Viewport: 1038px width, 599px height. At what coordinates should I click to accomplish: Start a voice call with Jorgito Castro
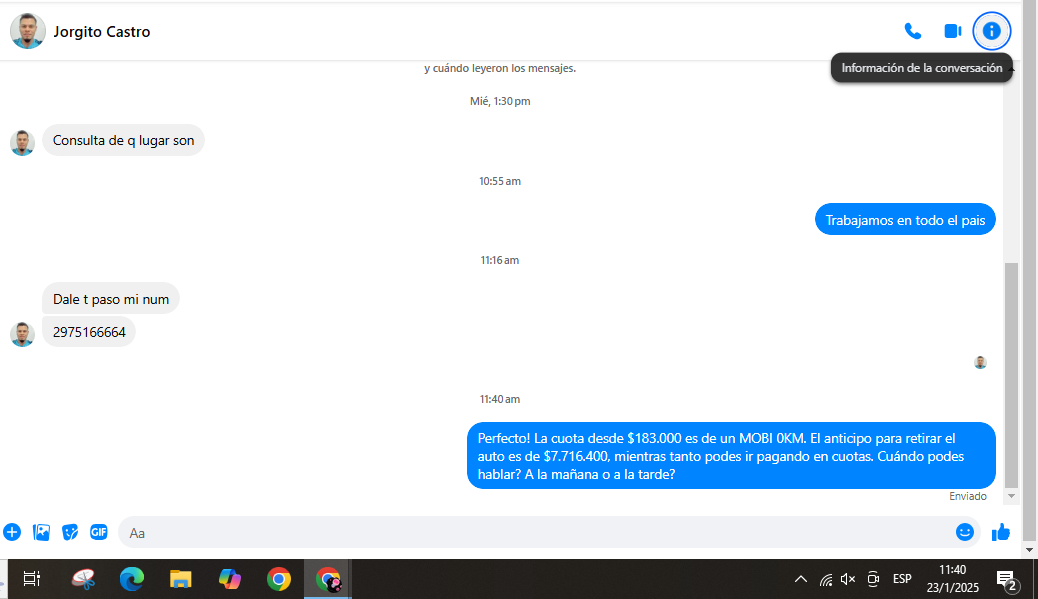(912, 31)
